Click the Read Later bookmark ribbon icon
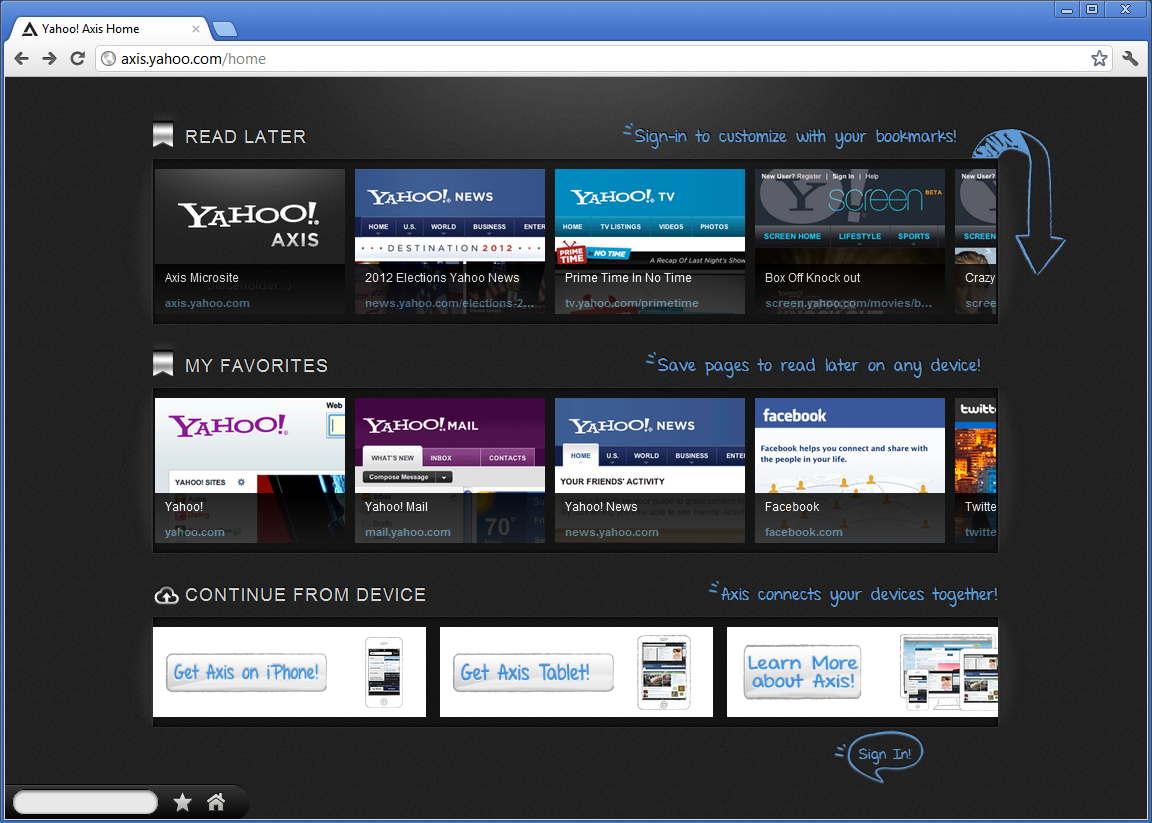Viewport: 1152px width, 823px height. click(163, 136)
